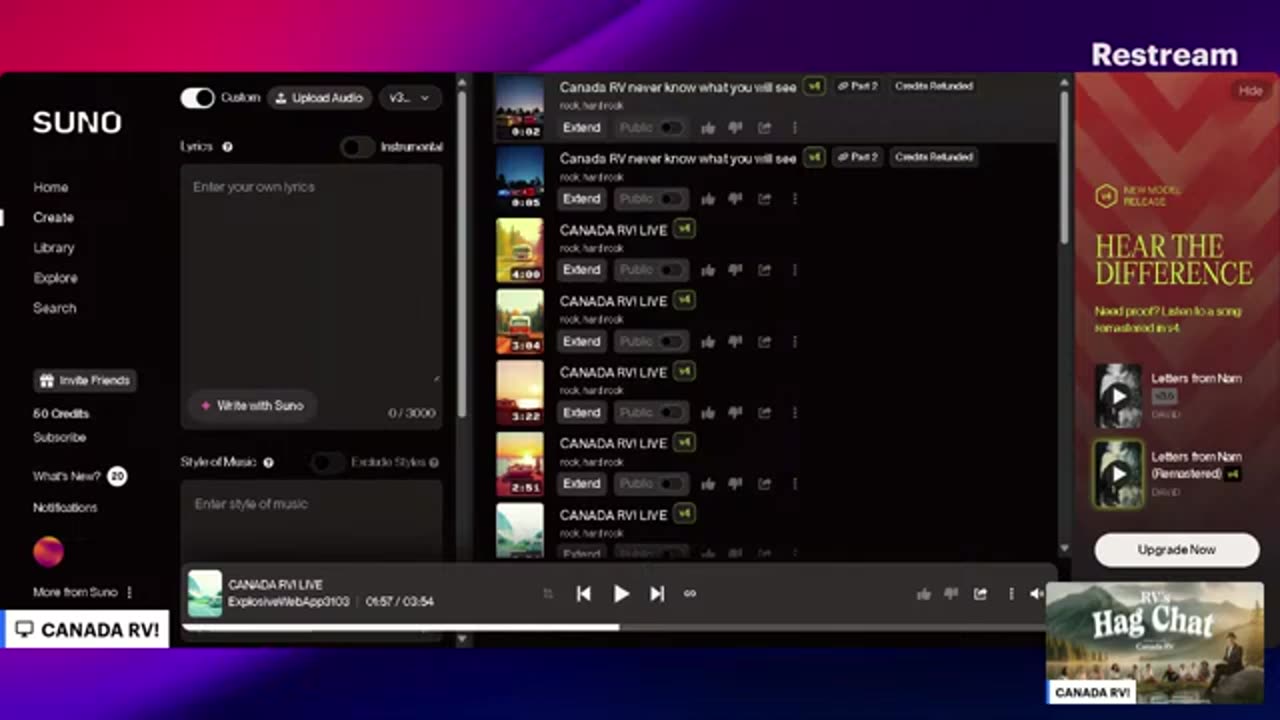The height and width of the screenshot is (720, 1280).
Task: Go to Home in the sidebar
Action: pyautogui.click(x=51, y=187)
